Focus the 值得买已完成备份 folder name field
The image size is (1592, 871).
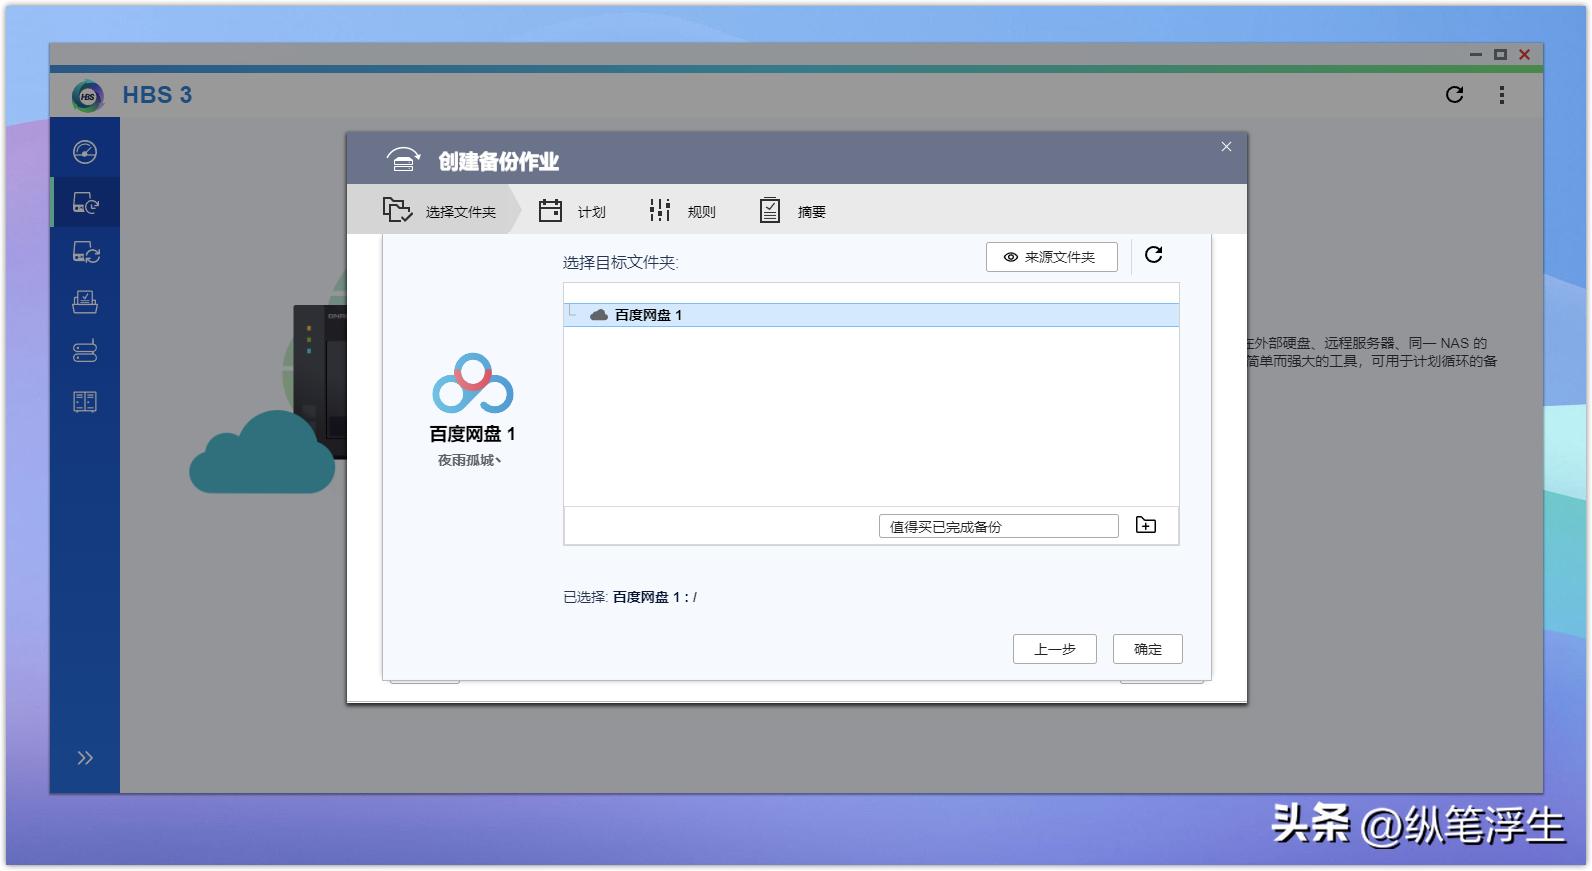pos(998,526)
